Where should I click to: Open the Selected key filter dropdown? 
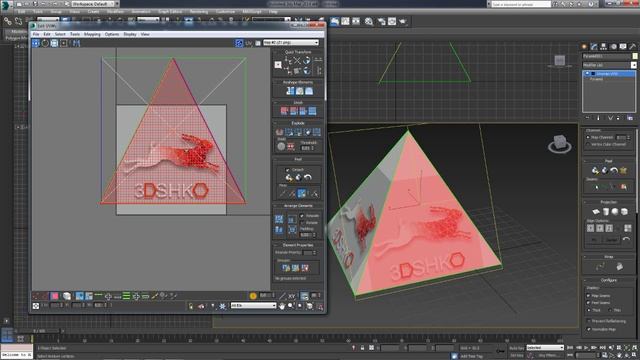click(545, 348)
